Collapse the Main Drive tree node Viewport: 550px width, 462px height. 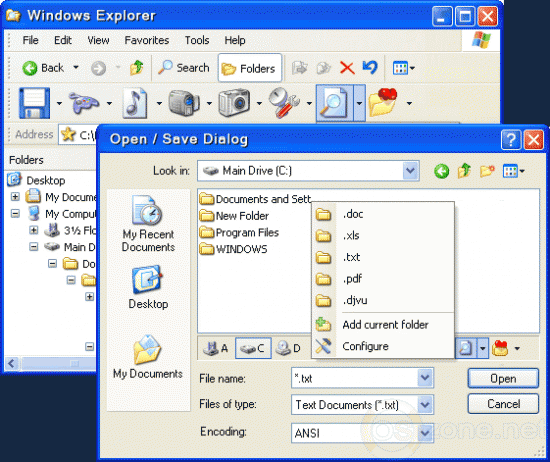[33, 247]
